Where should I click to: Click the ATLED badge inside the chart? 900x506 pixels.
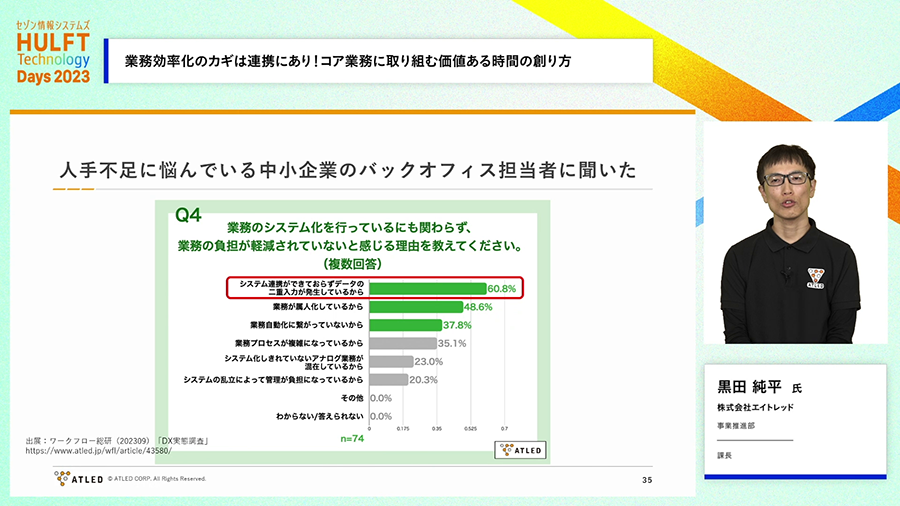click(x=518, y=450)
